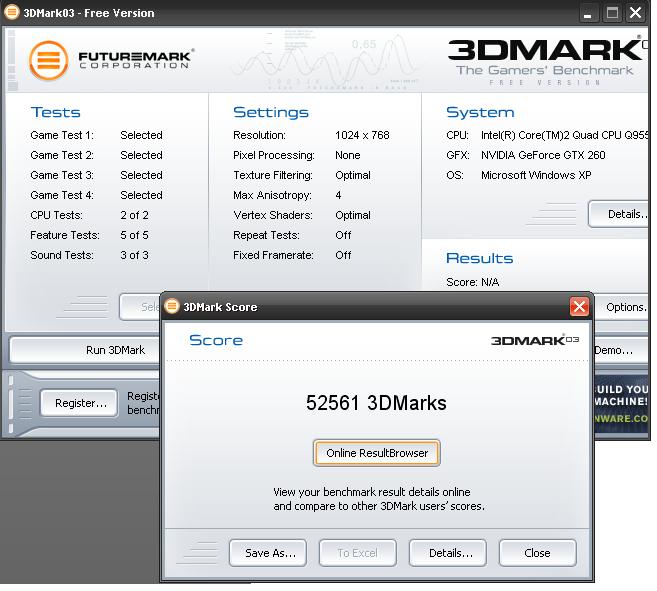Click 'View your benchmark result details online' text
This screenshot has height=591, width=657.
(372, 492)
